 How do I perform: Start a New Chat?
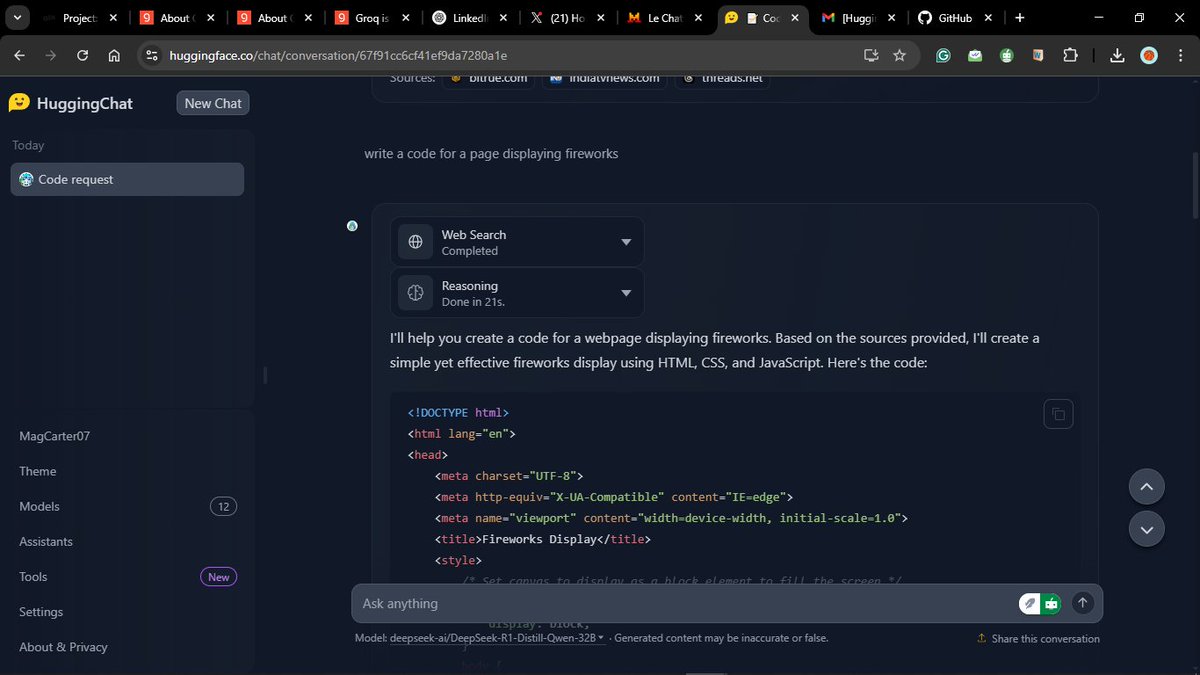(x=213, y=103)
